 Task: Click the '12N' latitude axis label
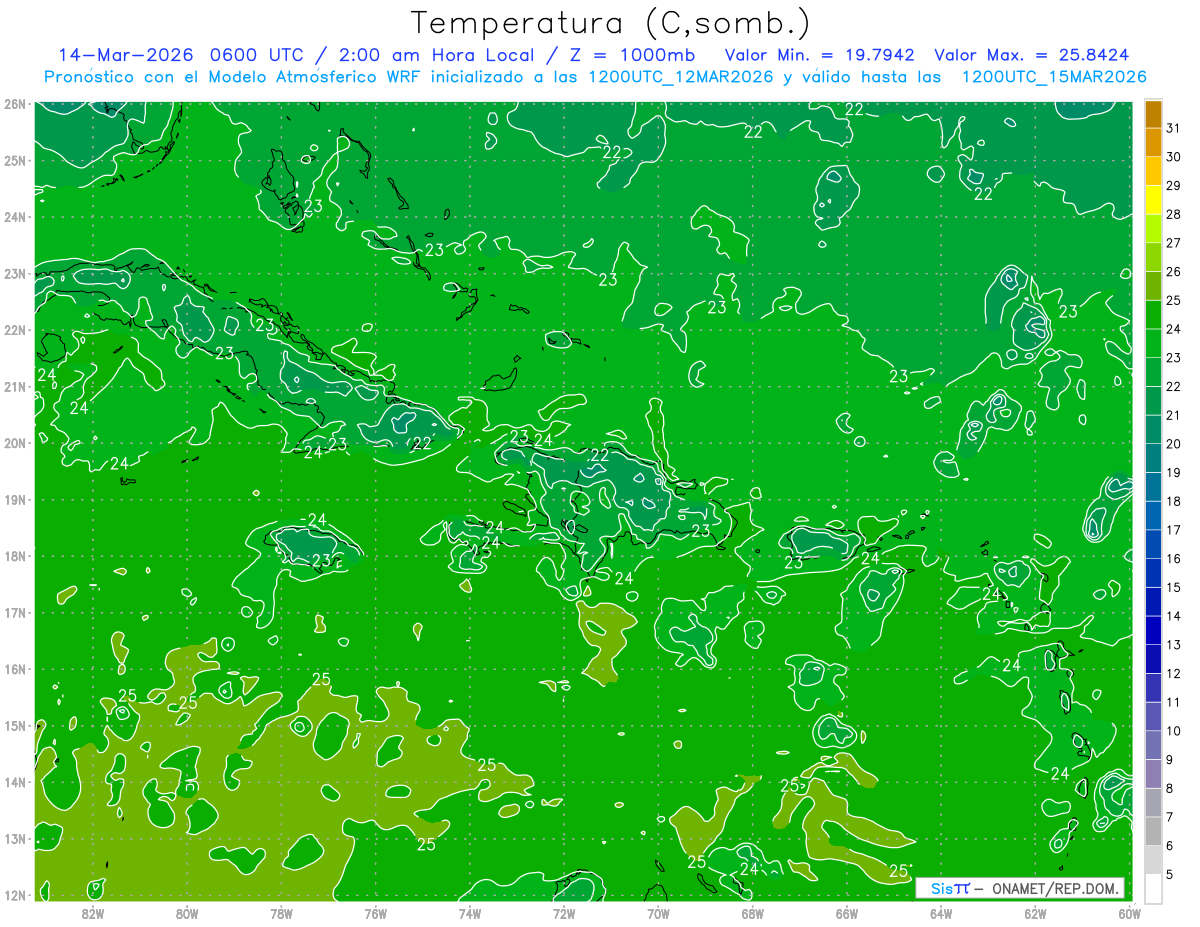click(x=14, y=895)
